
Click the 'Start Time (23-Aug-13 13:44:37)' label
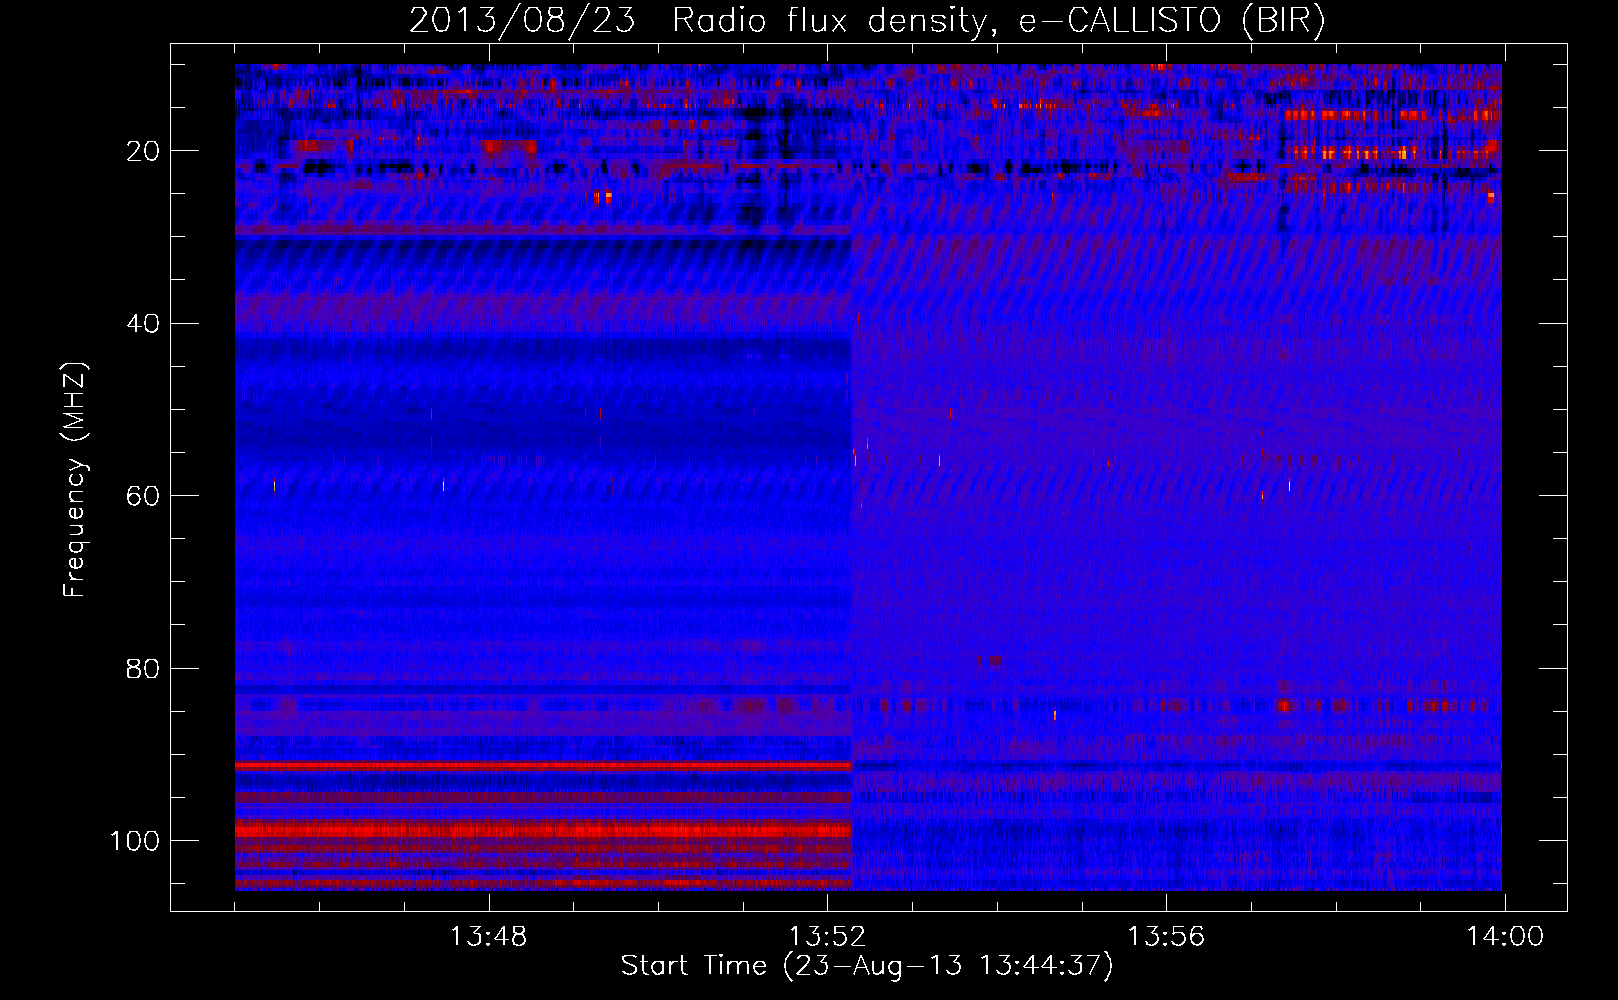pyautogui.click(x=867, y=966)
